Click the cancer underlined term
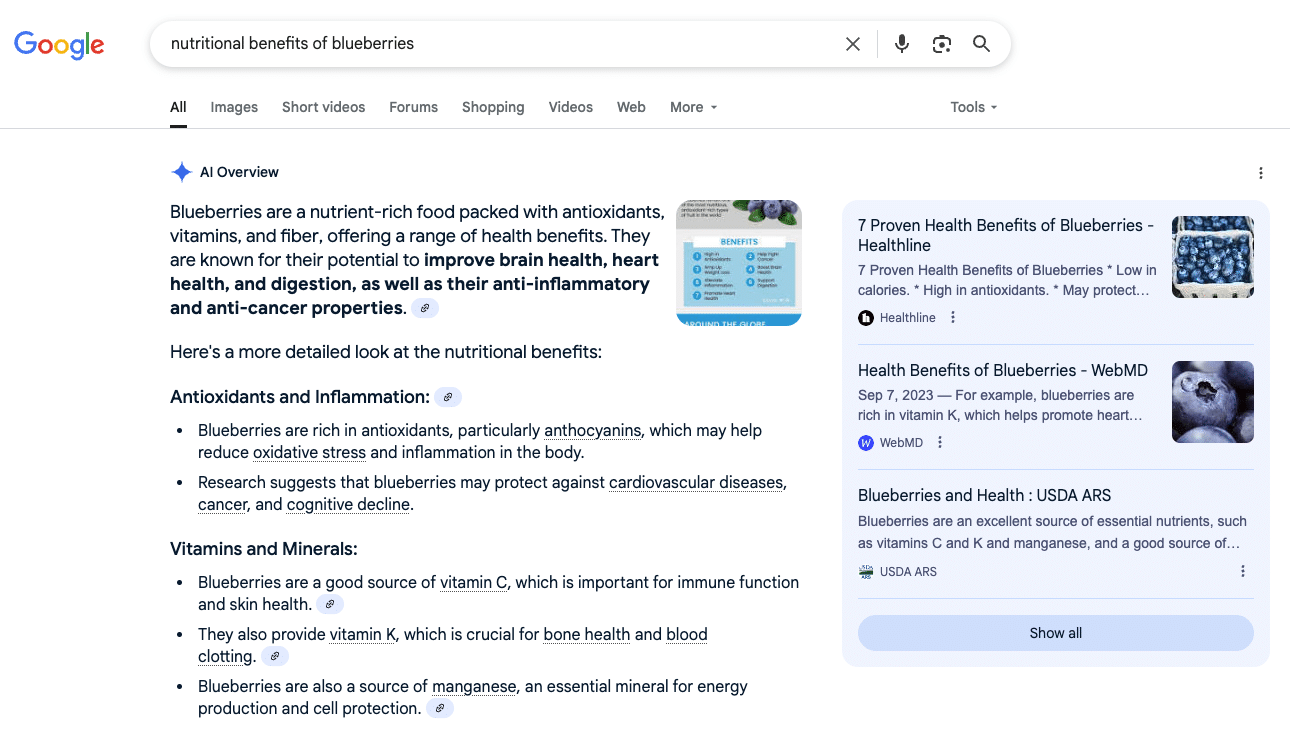 pyautogui.click(x=222, y=505)
